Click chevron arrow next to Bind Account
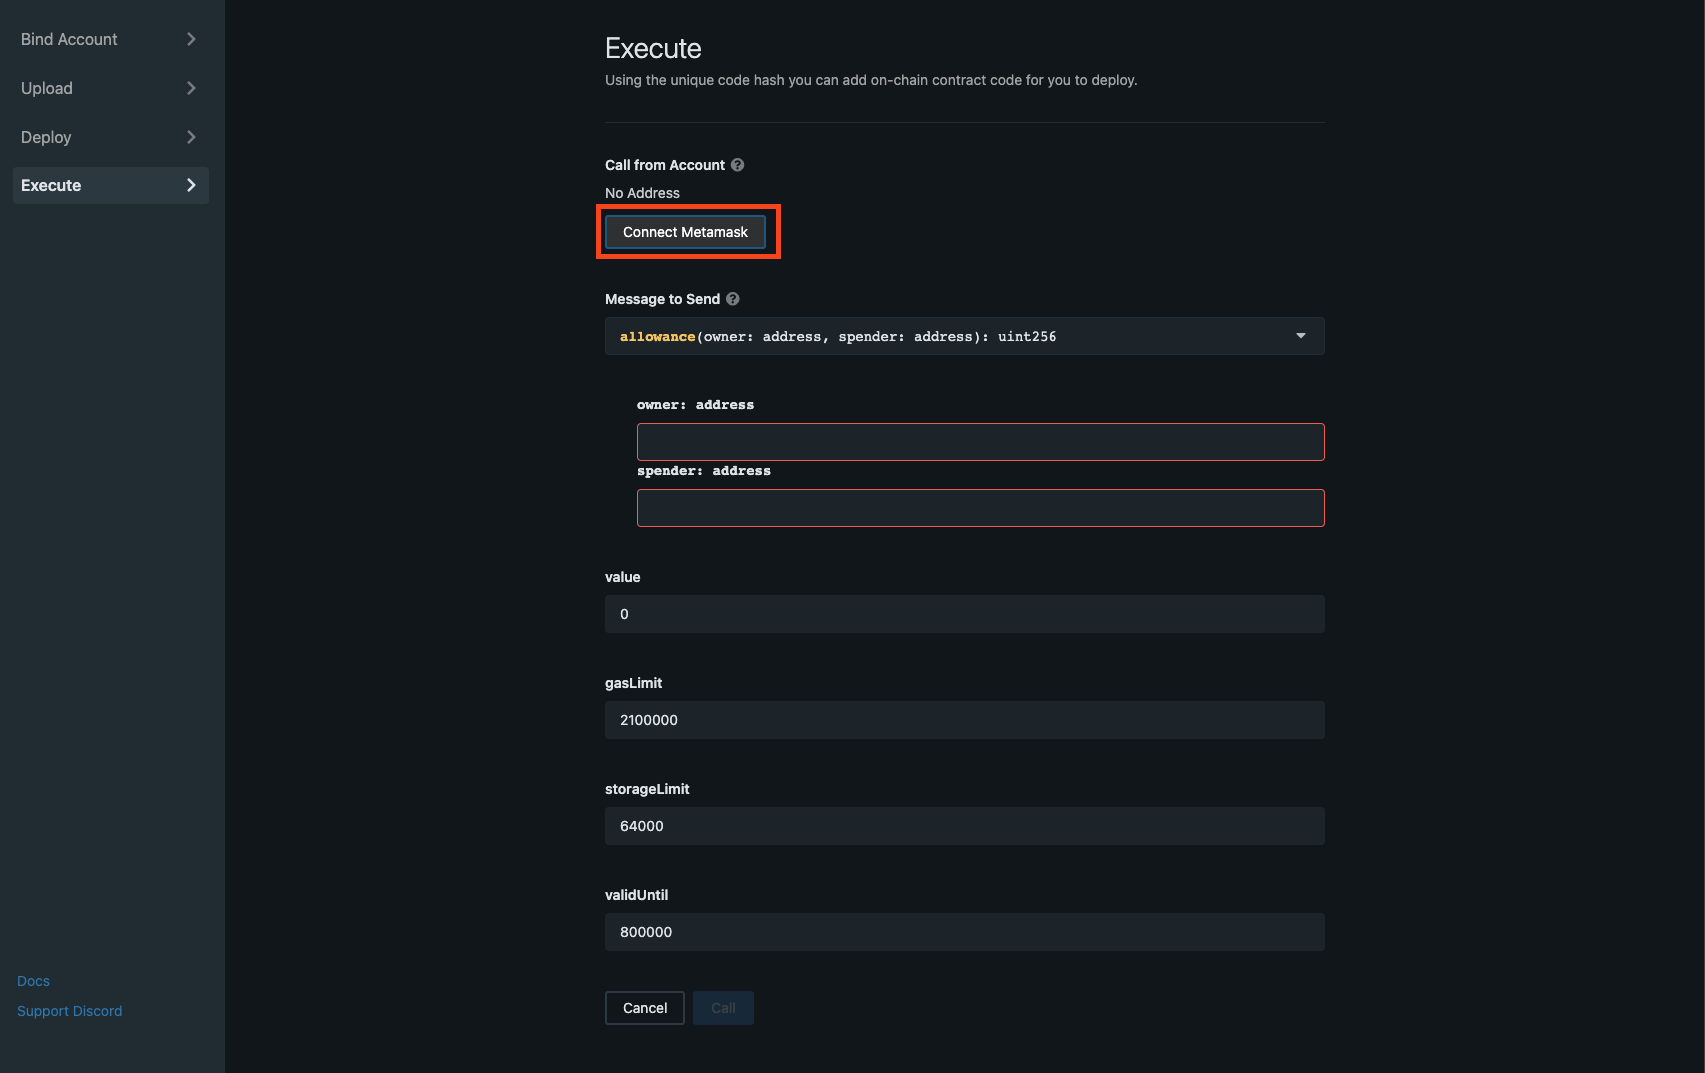 click(x=191, y=39)
